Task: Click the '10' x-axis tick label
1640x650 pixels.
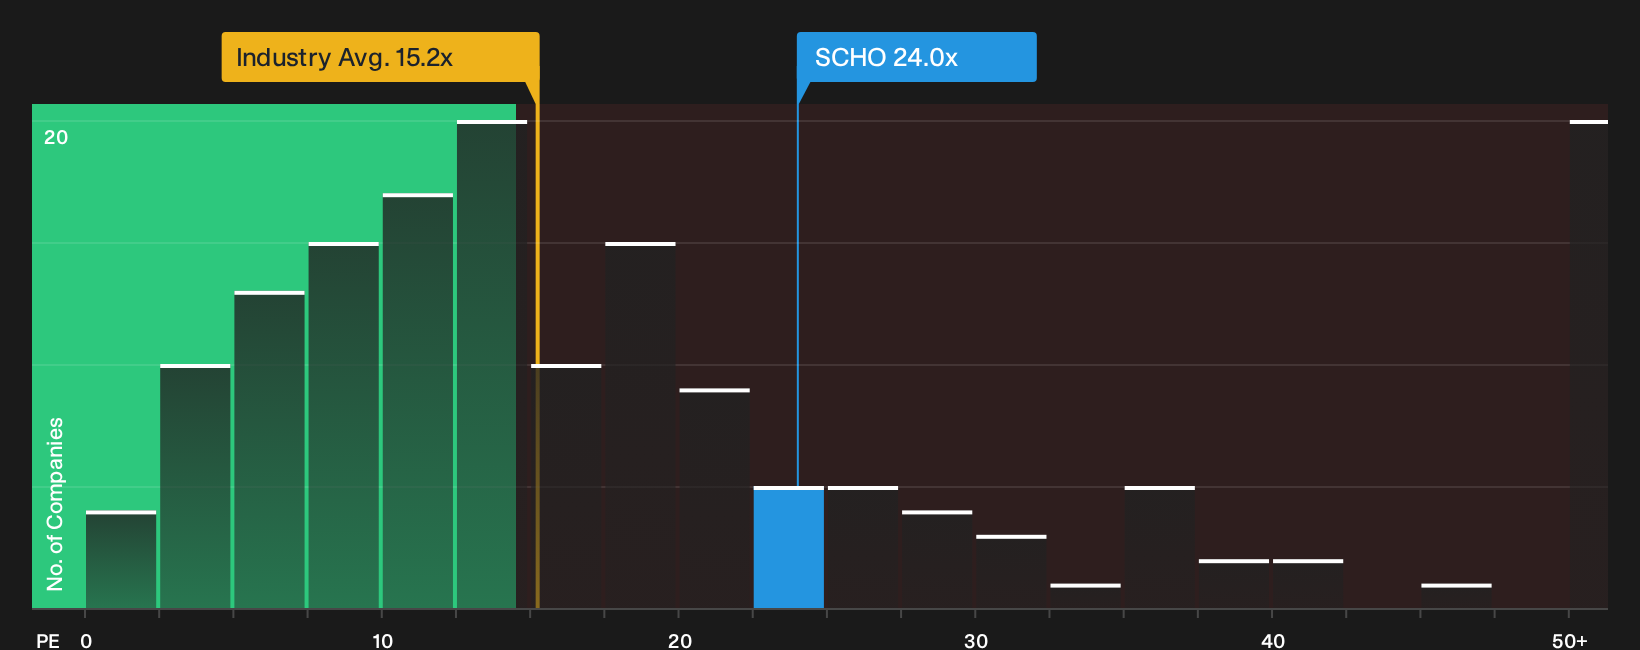Action: tap(382, 640)
